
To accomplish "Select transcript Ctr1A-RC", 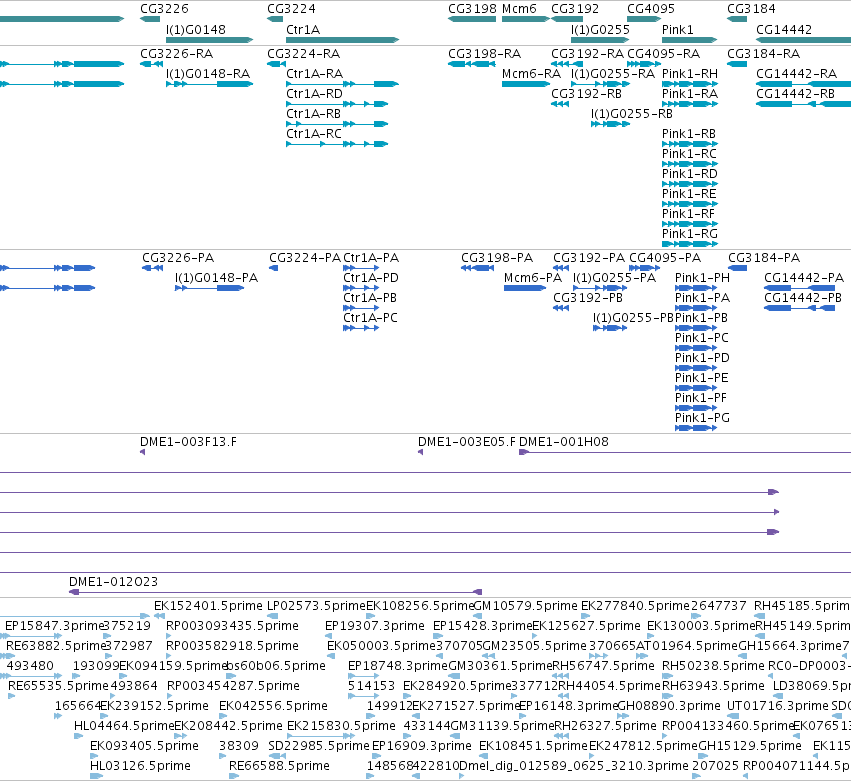I will tap(314, 134).
